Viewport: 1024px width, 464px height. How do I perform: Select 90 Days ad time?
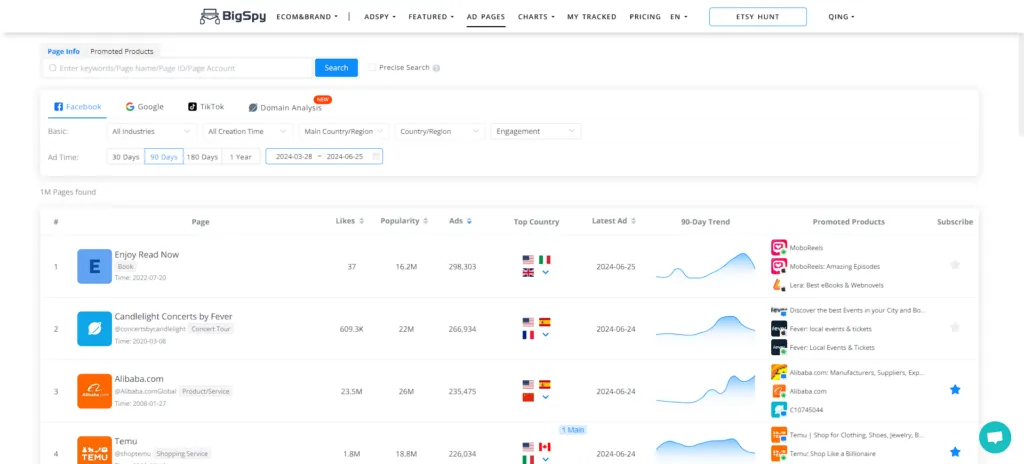click(x=164, y=157)
